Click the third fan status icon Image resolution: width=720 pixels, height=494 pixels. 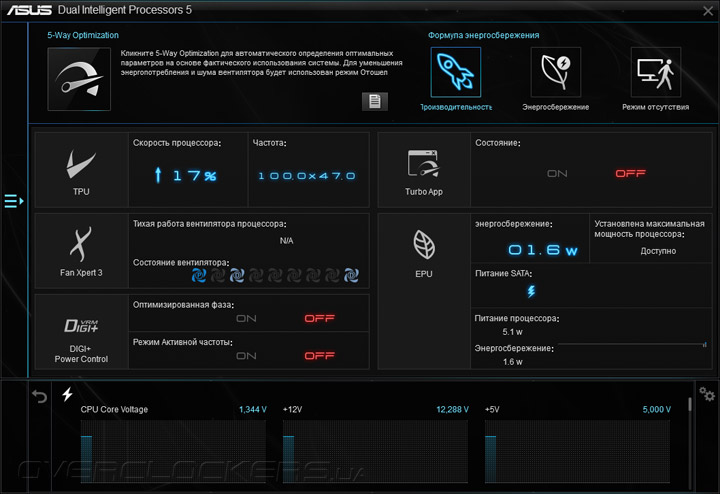tap(237, 275)
